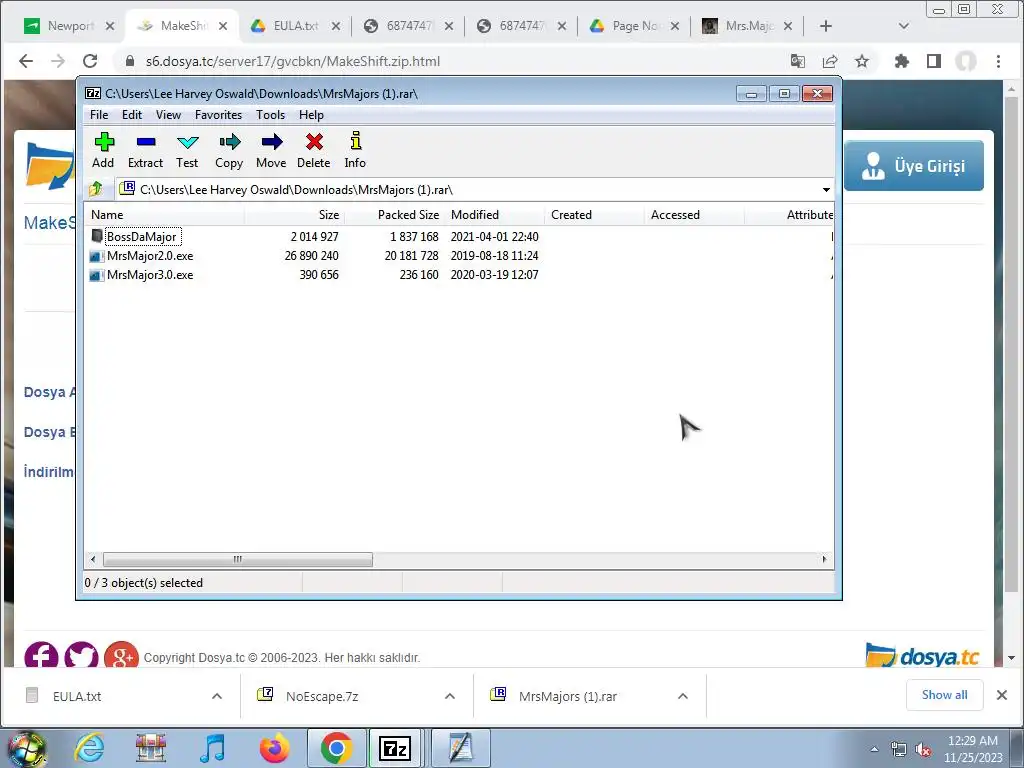The image size is (1024, 768).
Task: Sort by the Name column
Action: pos(165,215)
